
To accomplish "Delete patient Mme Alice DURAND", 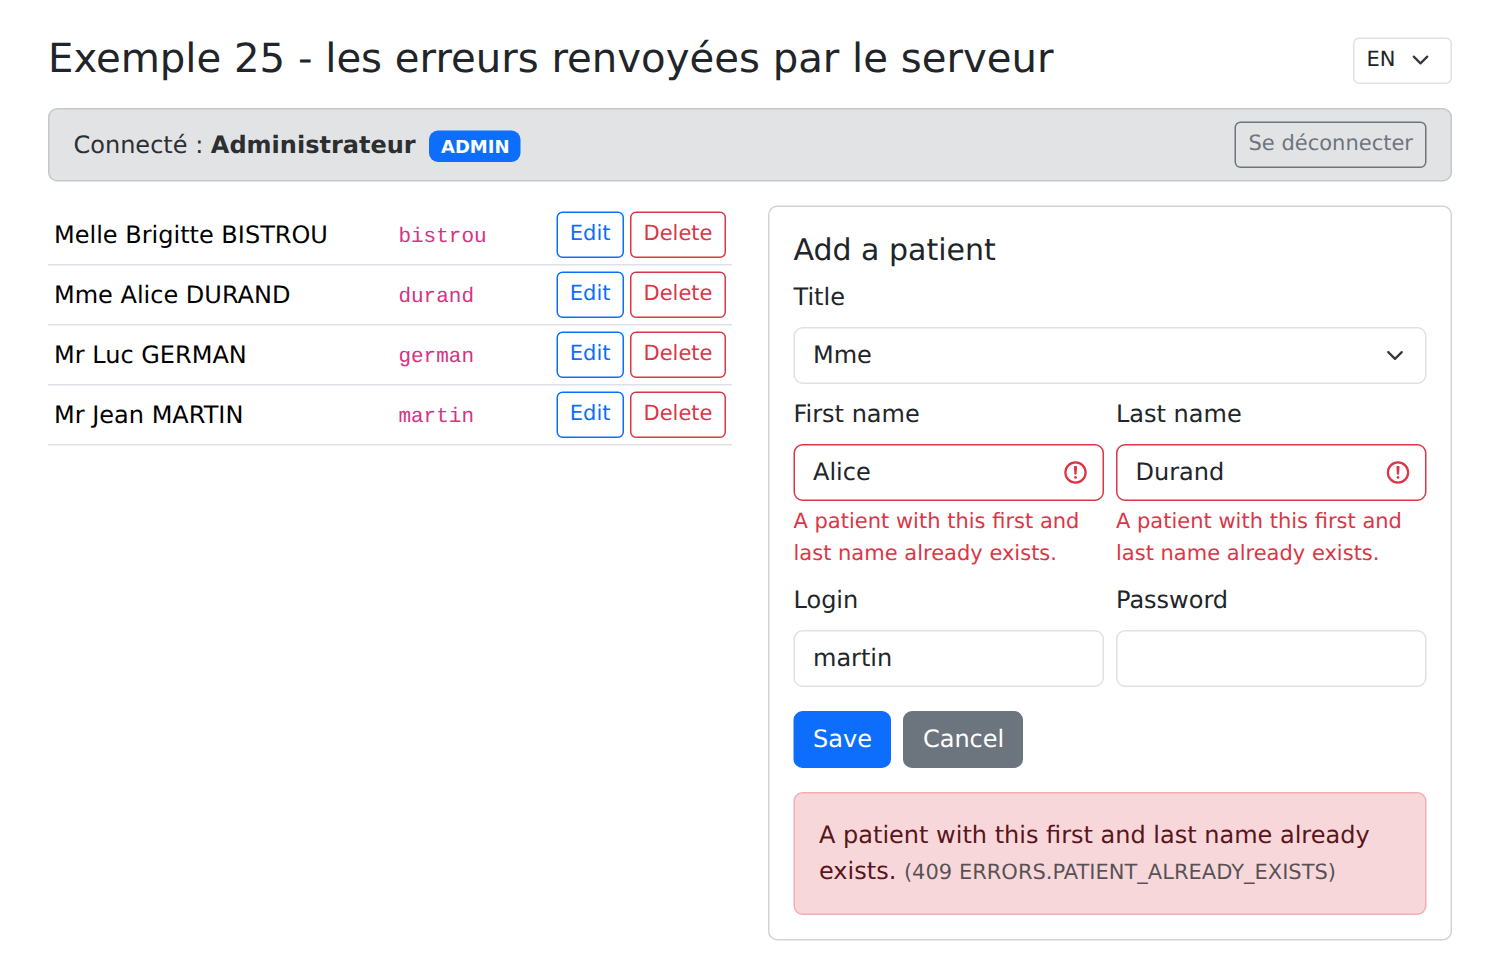I will [x=678, y=294].
